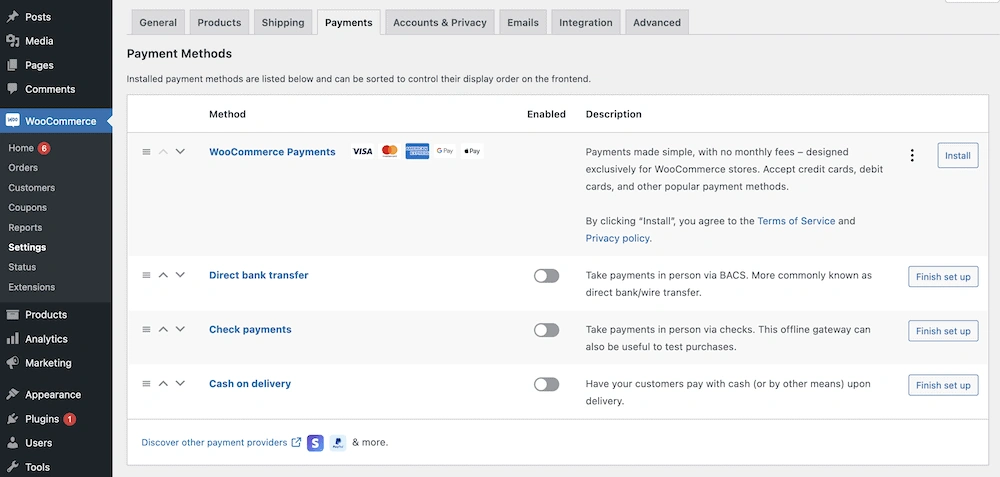Screen dimensions: 1000x477
Task: Turn on Cash on delivery toggle
Action: [546, 384]
